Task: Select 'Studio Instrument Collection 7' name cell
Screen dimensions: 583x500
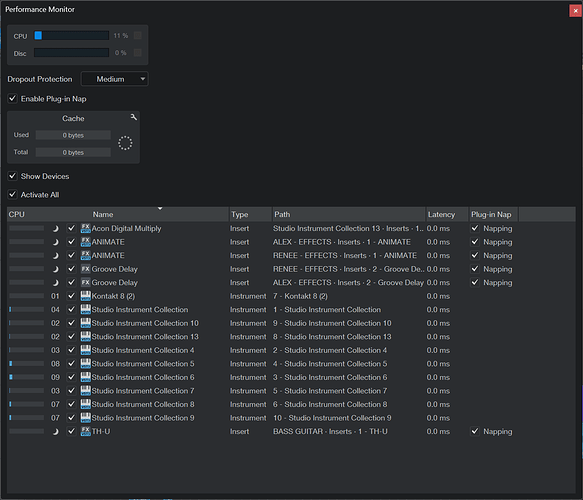Action: [x=143, y=391]
